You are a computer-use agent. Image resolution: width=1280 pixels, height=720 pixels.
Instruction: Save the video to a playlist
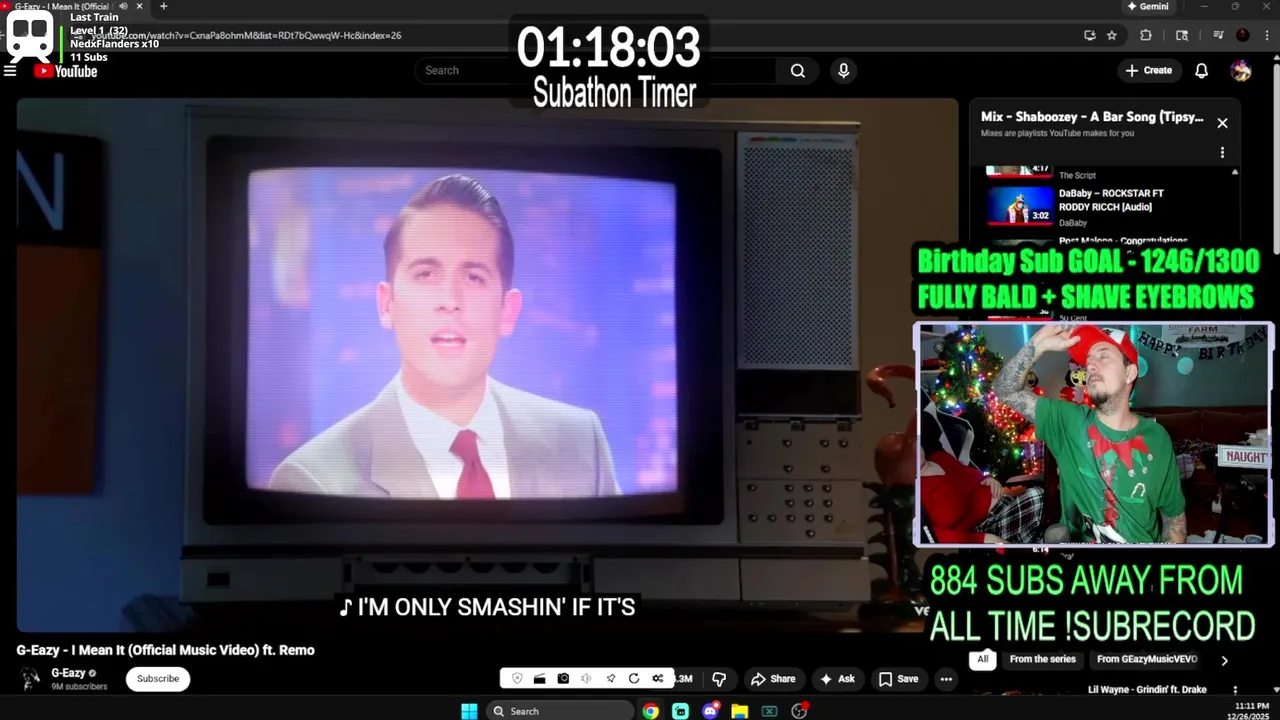(x=898, y=679)
